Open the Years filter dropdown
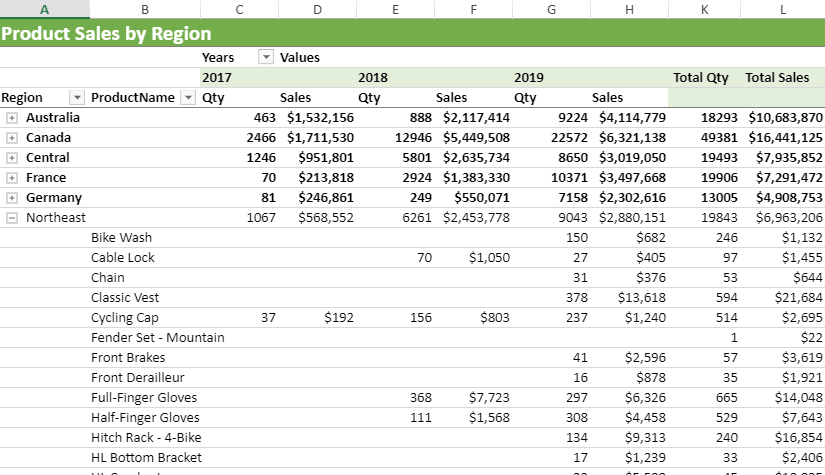This screenshot has width=825, height=475. [266, 57]
